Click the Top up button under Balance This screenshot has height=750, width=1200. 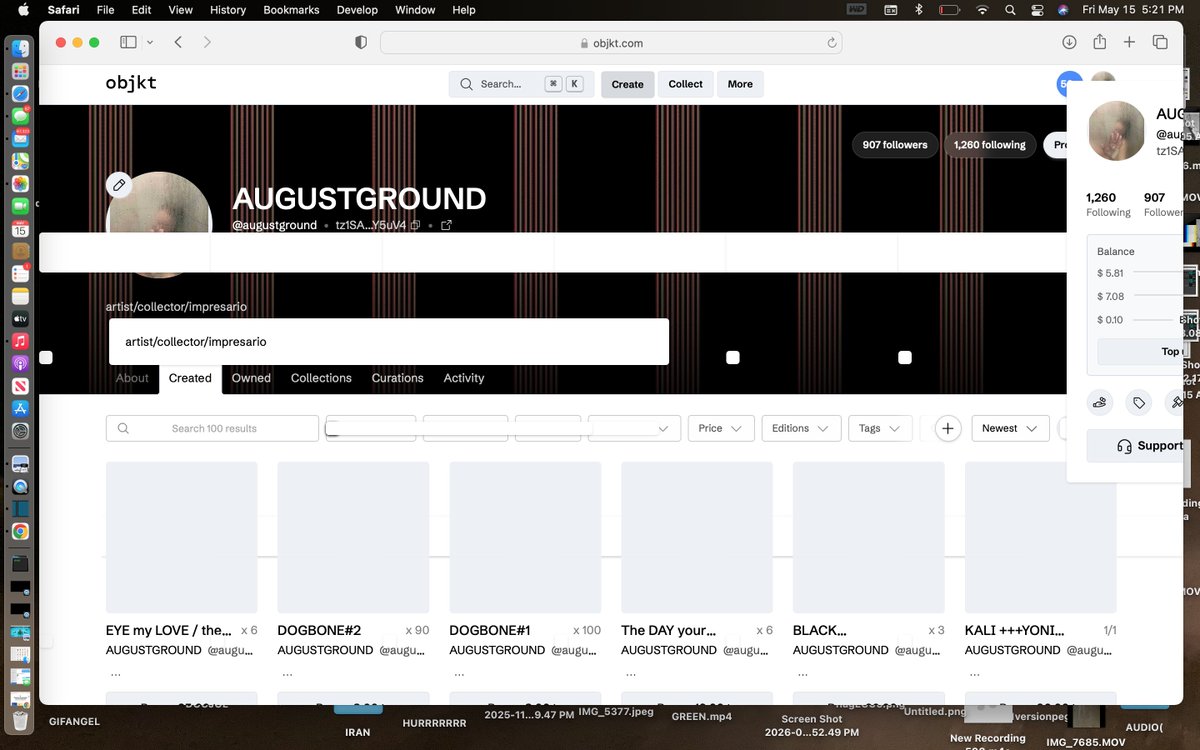(1141, 351)
